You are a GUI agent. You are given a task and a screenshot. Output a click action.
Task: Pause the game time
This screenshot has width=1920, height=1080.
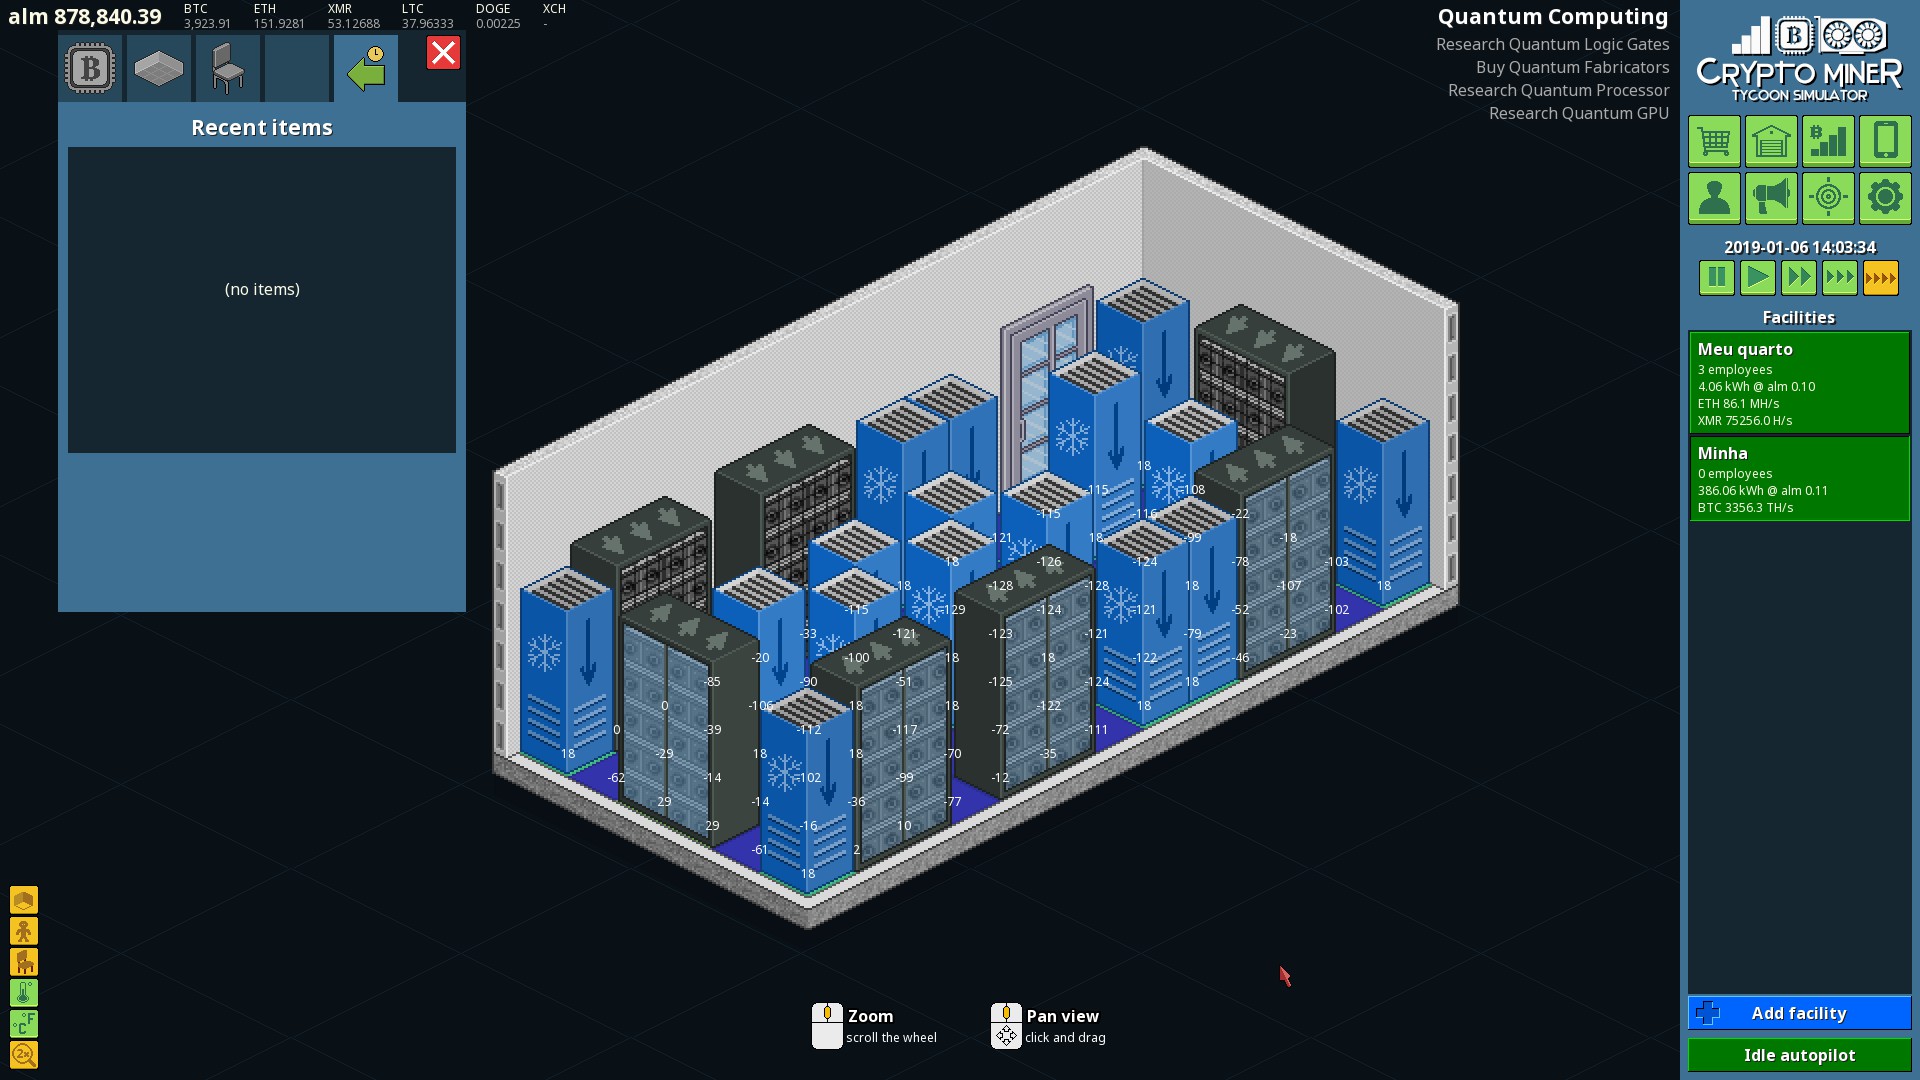point(1716,278)
